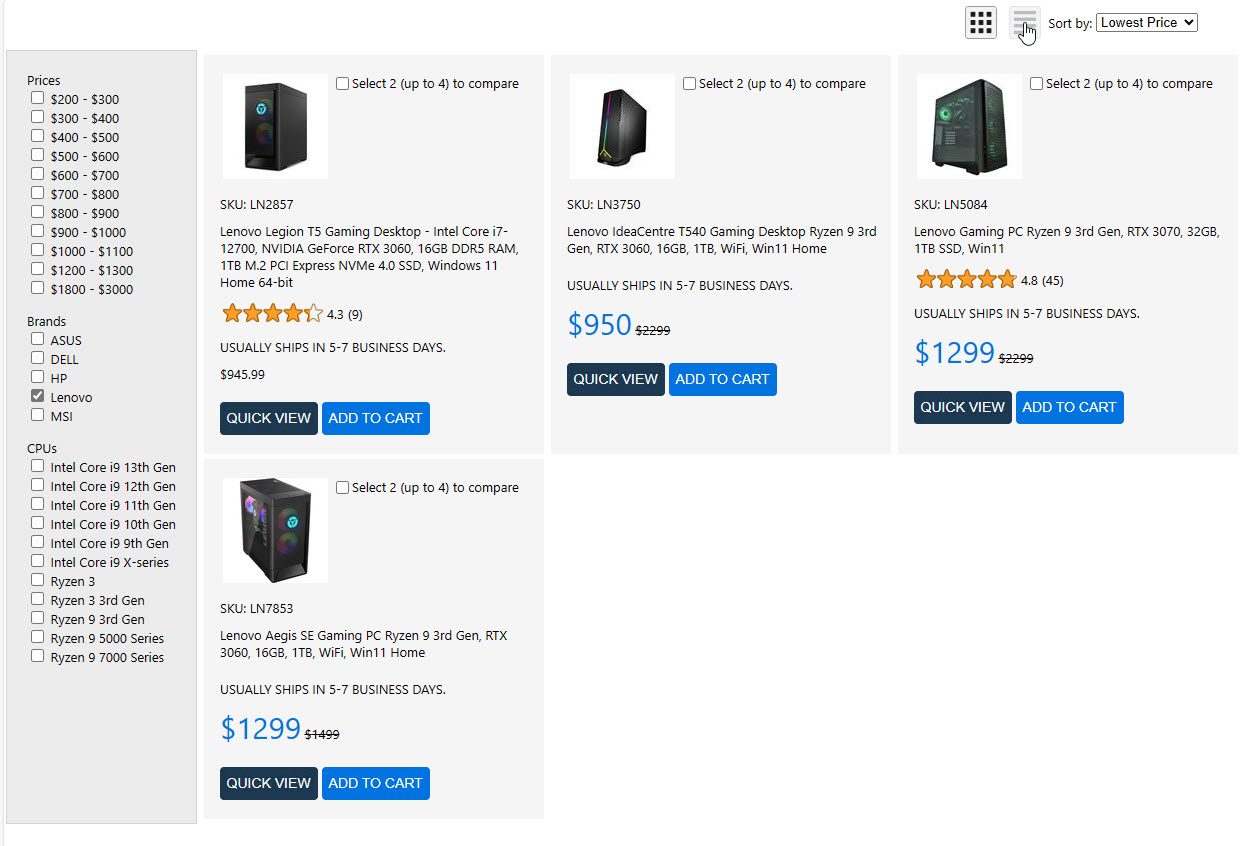Switch to grid view layout
The width and height of the screenshot is (1258, 846).
click(980, 22)
